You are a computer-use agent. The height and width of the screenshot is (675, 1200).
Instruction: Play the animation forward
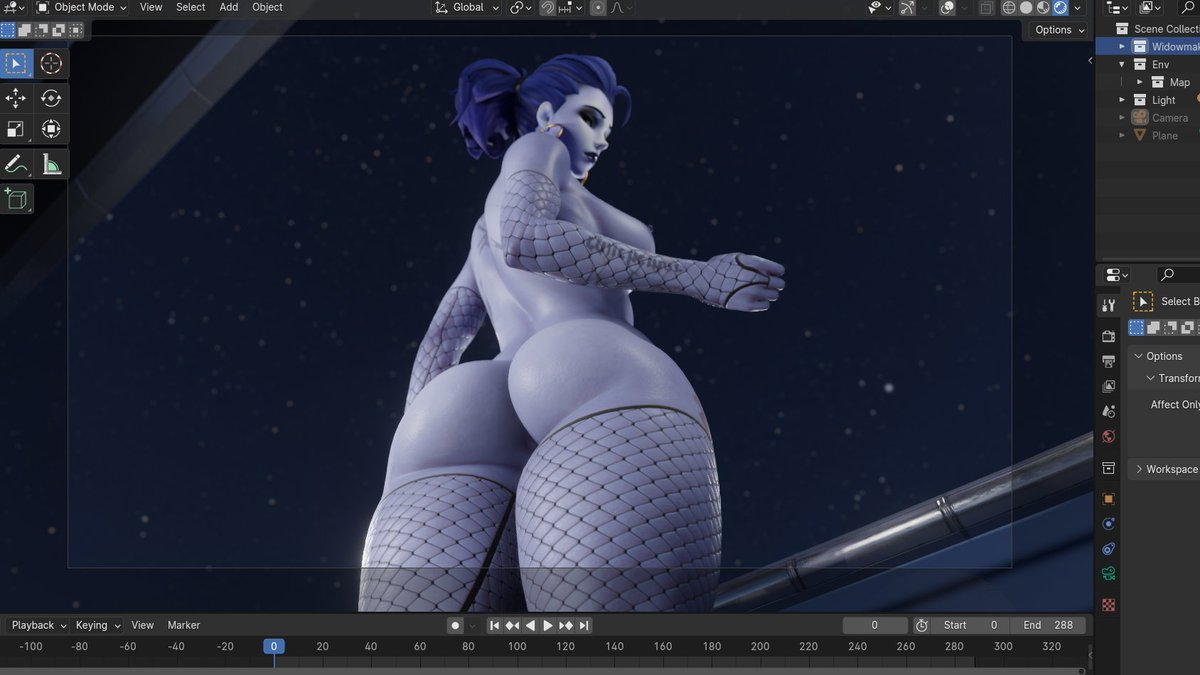(x=548, y=625)
